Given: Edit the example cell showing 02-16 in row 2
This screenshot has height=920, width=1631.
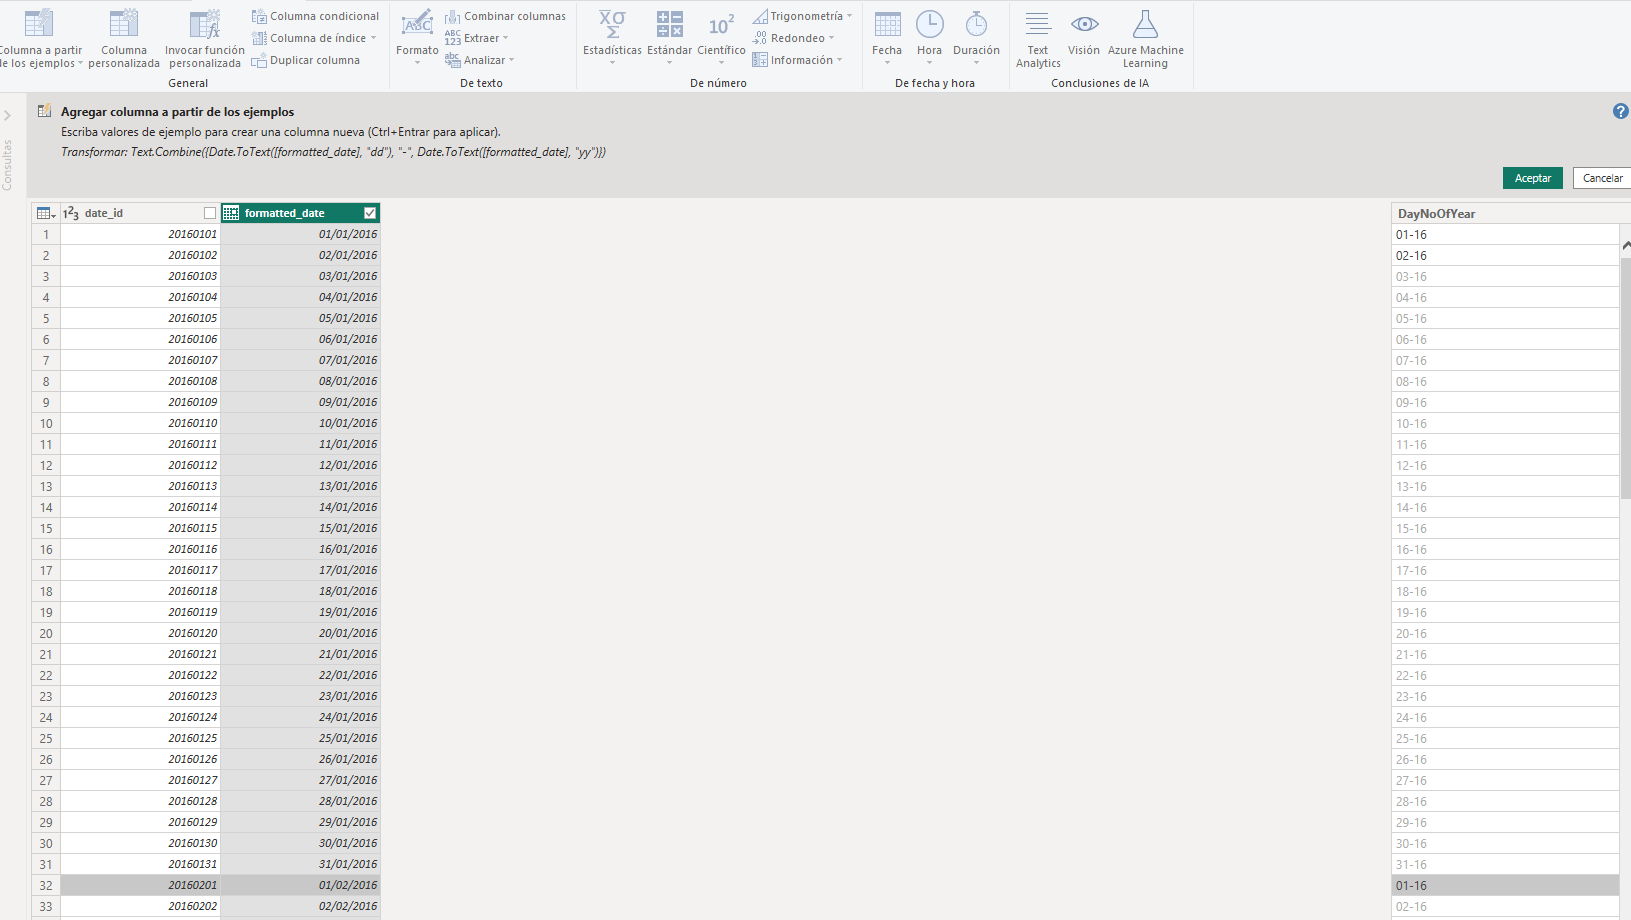Looking at the screenshot, I should [1505, 255].
